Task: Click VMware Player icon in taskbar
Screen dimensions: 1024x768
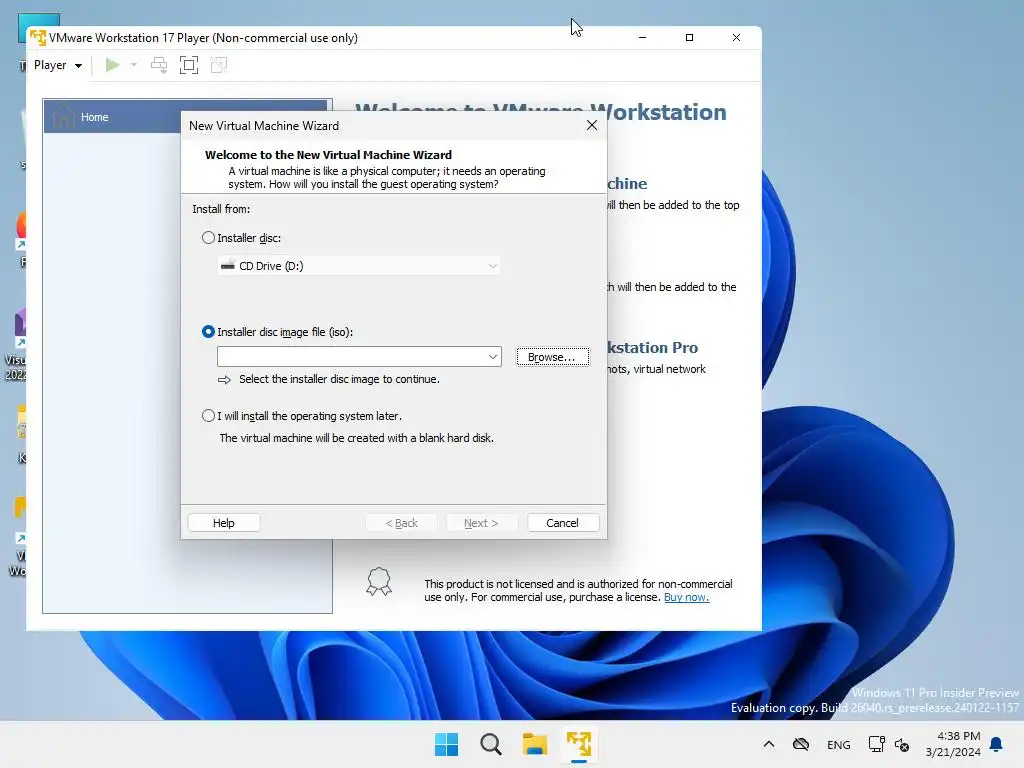Action: tap(579, 744)
